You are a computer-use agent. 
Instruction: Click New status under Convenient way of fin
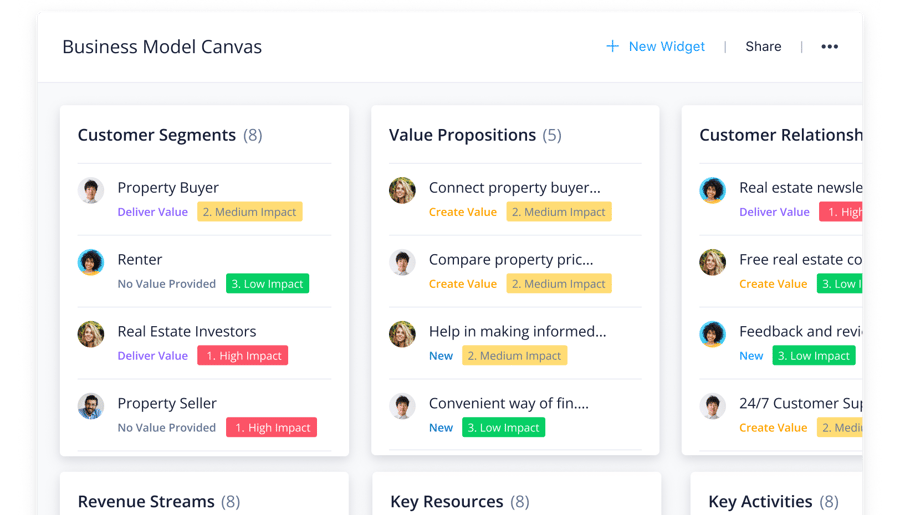[441, 427]
